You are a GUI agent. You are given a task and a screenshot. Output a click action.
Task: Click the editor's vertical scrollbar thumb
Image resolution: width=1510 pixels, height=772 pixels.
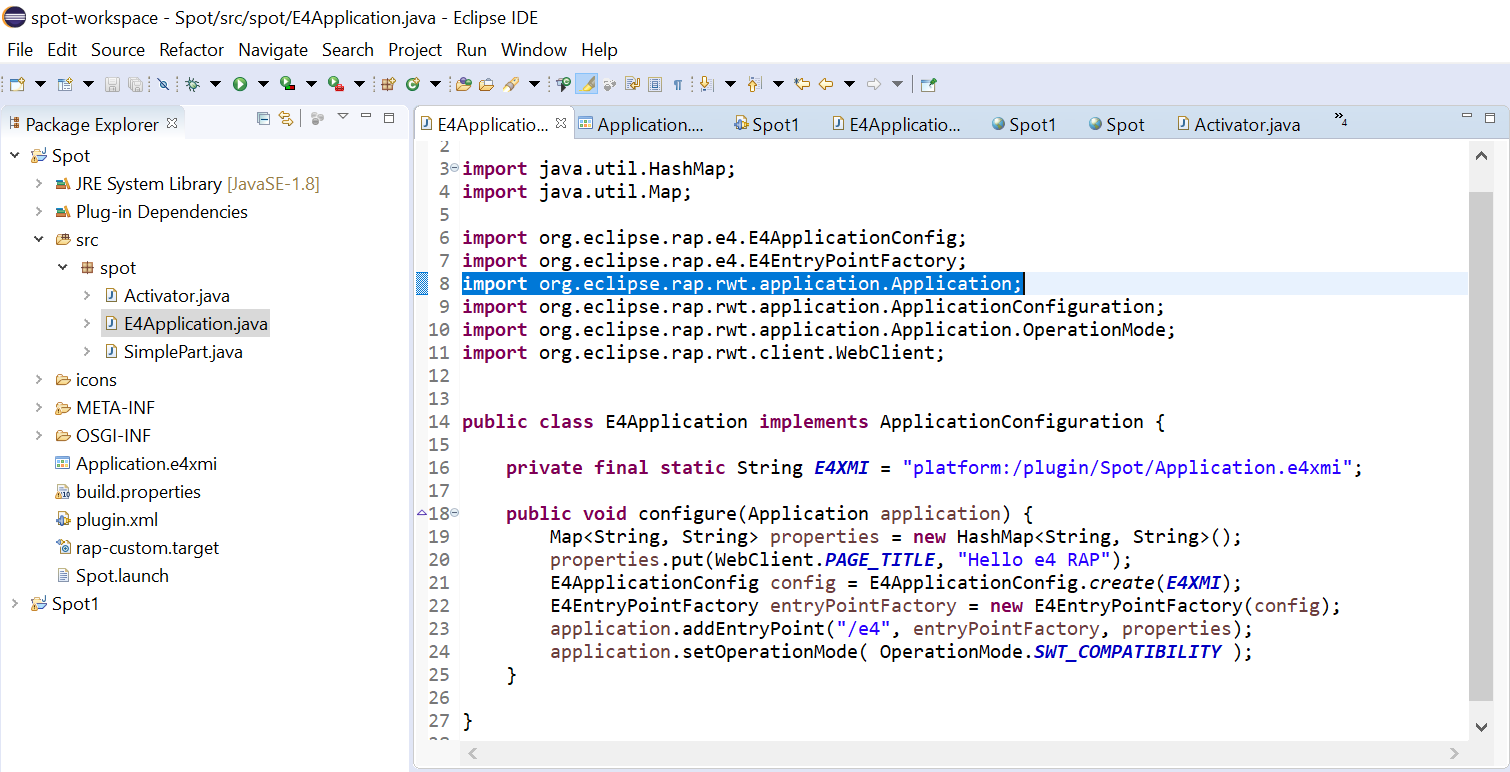pos(1481,445)
